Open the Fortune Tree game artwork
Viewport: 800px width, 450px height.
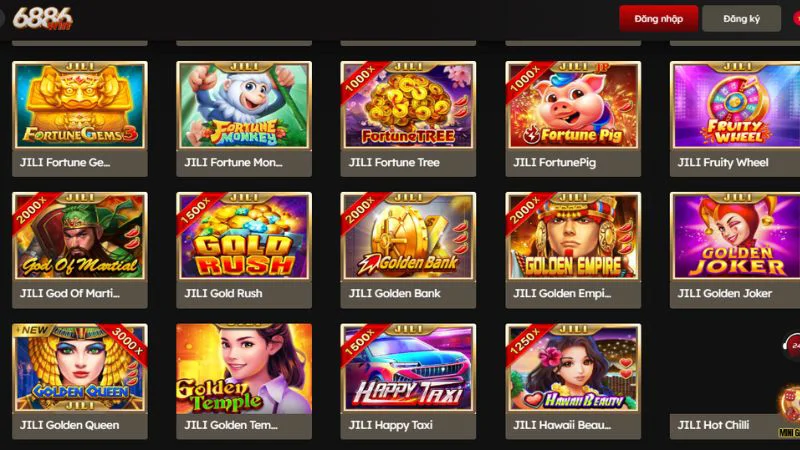408,105
